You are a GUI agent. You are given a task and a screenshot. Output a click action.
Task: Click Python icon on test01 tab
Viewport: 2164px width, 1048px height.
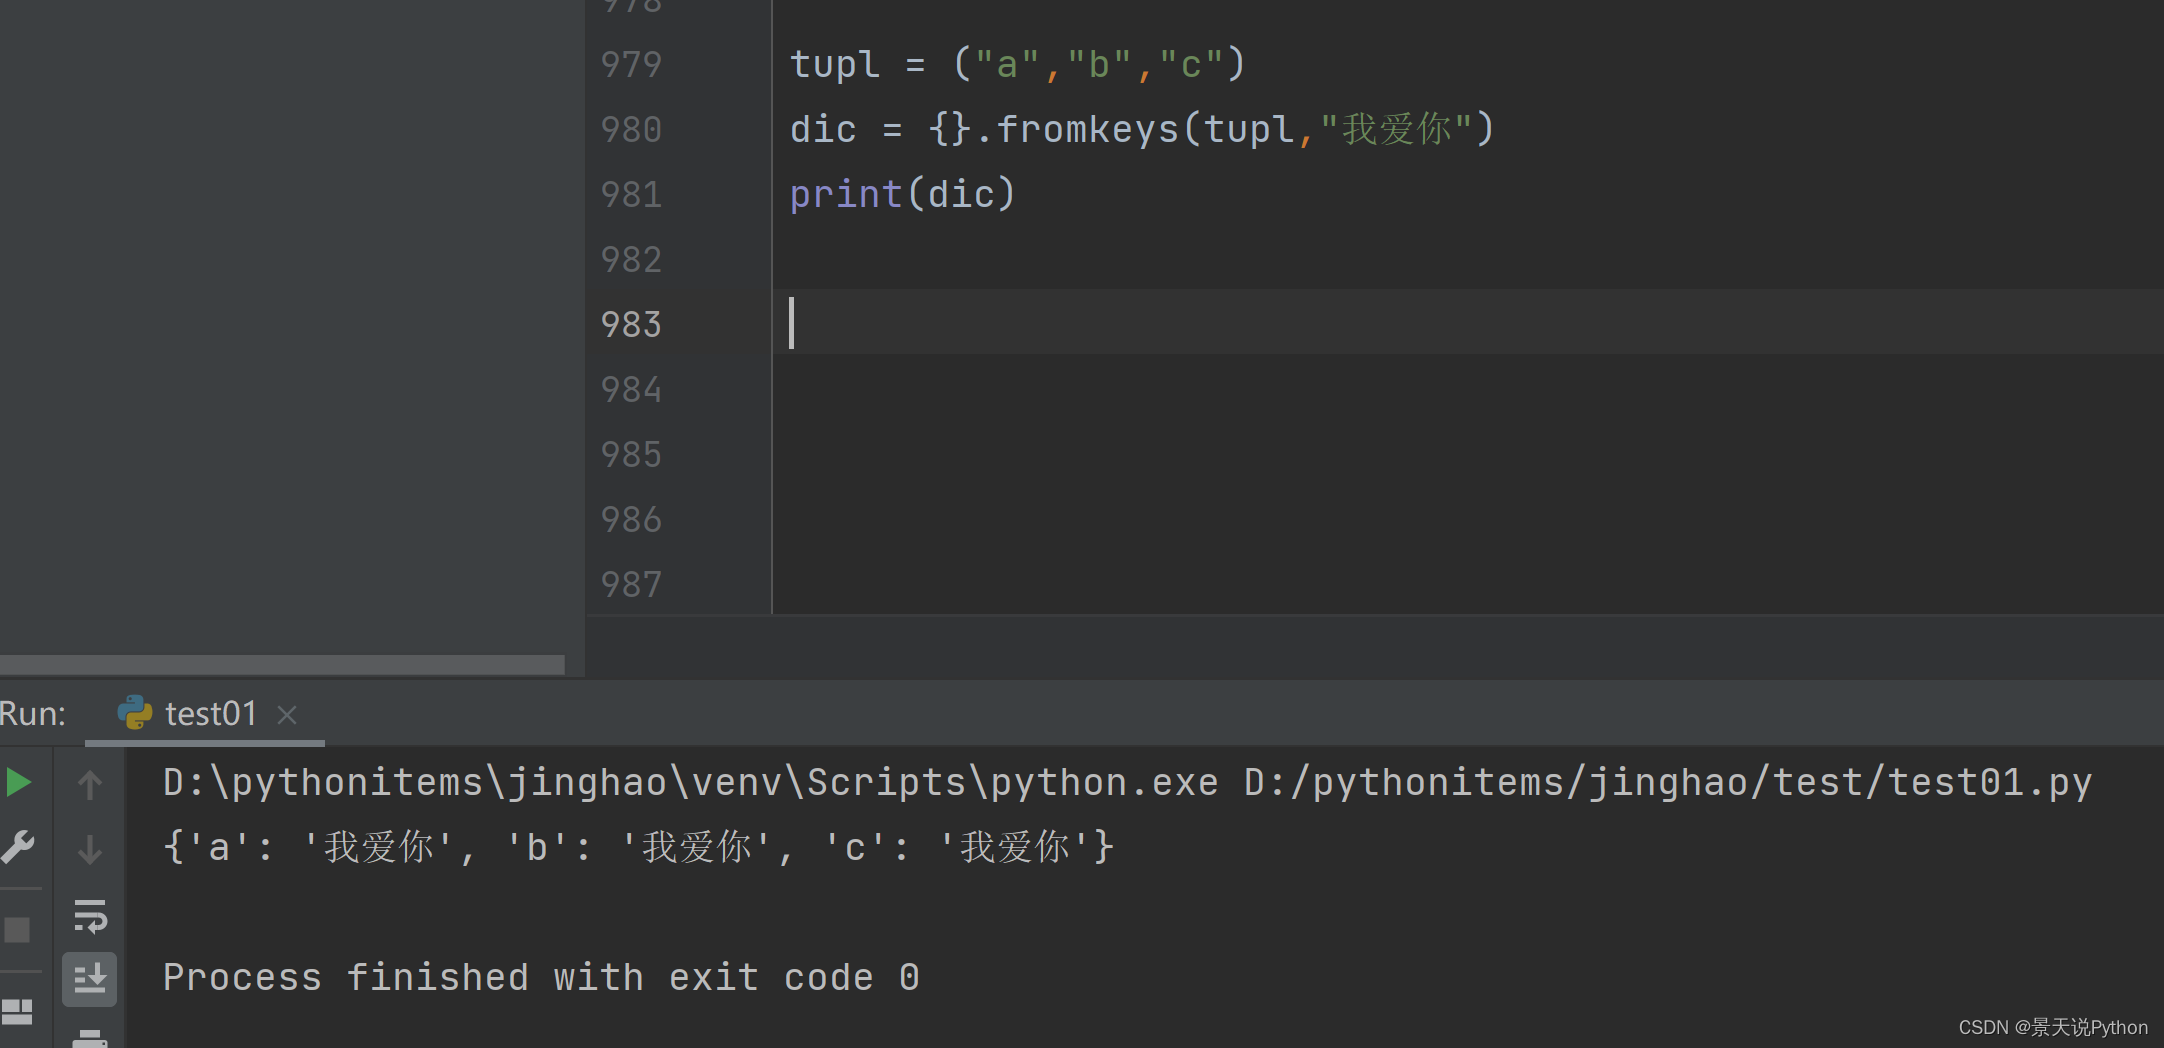(135, 713)
